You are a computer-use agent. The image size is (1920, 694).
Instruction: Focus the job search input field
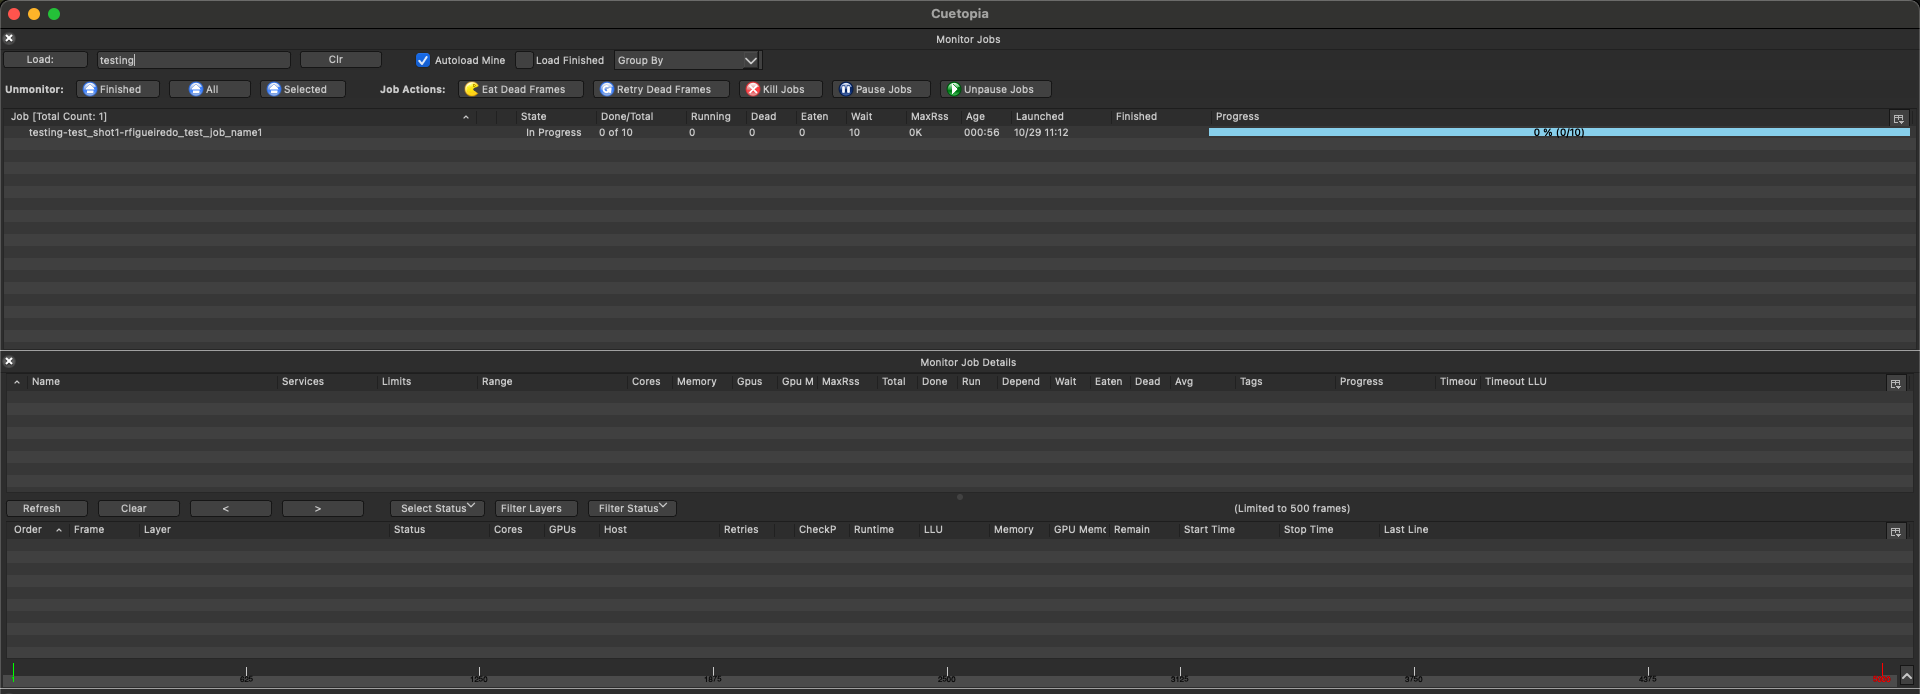[193, 60]
